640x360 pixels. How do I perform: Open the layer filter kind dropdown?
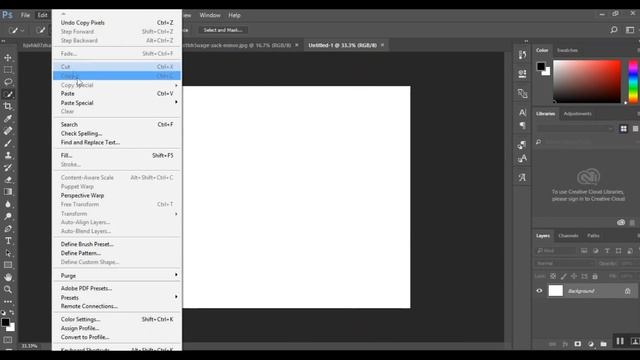[x=556, y=251]
